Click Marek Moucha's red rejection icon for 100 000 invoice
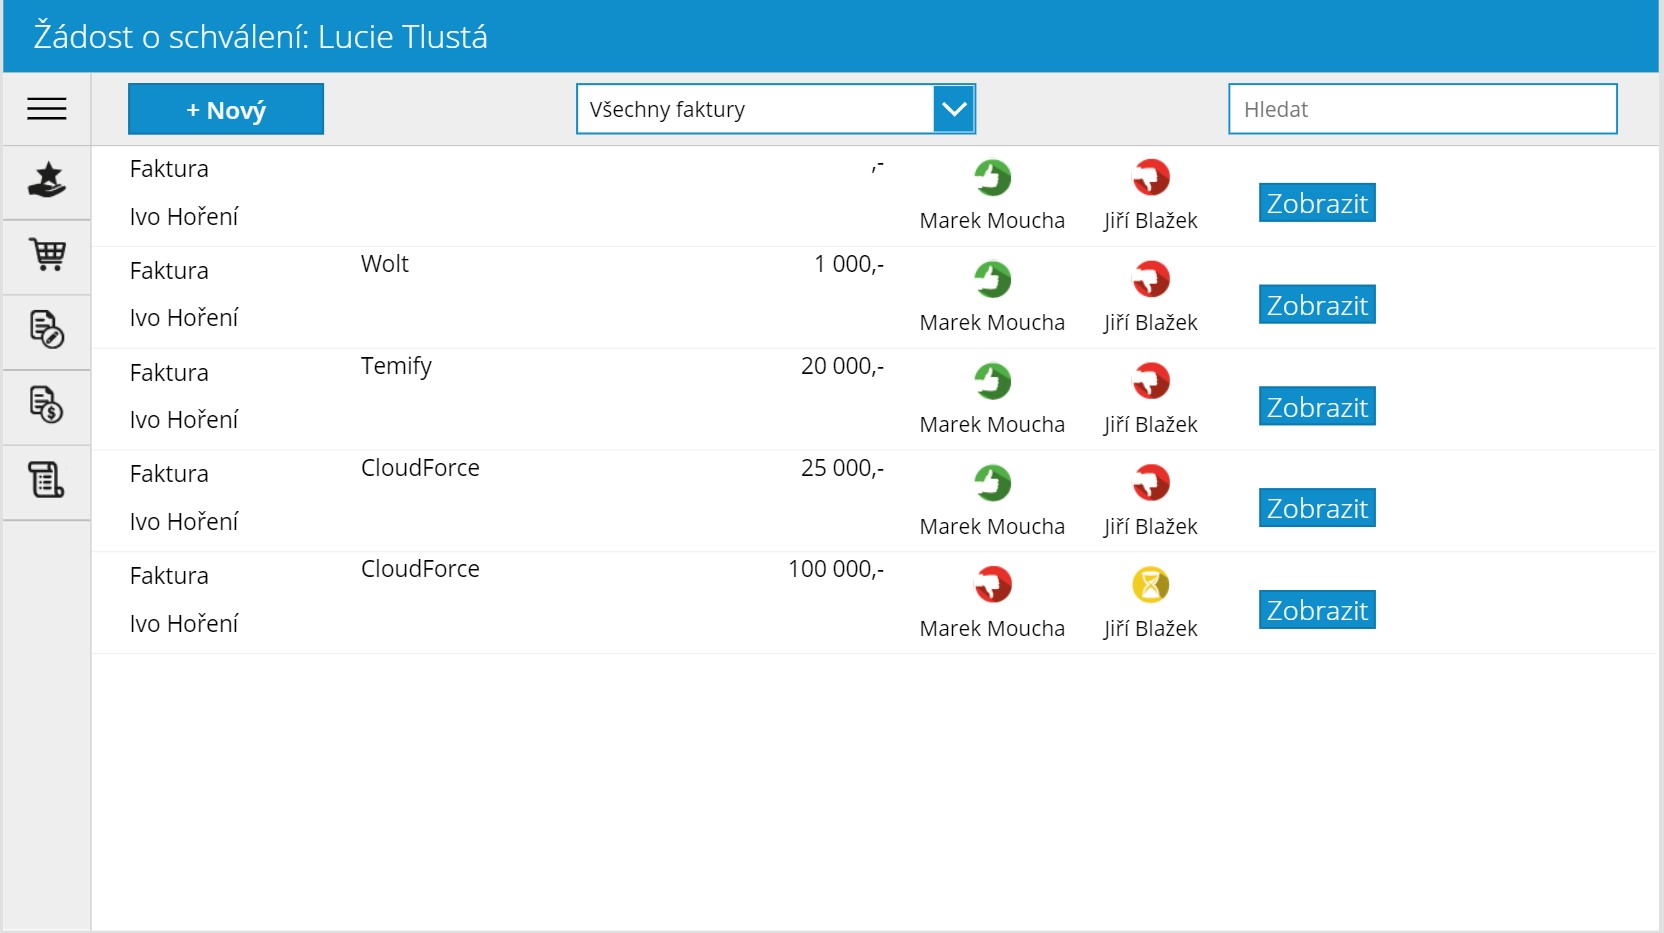This screenshot has width=1664, height=933. [x=993, y=585]
